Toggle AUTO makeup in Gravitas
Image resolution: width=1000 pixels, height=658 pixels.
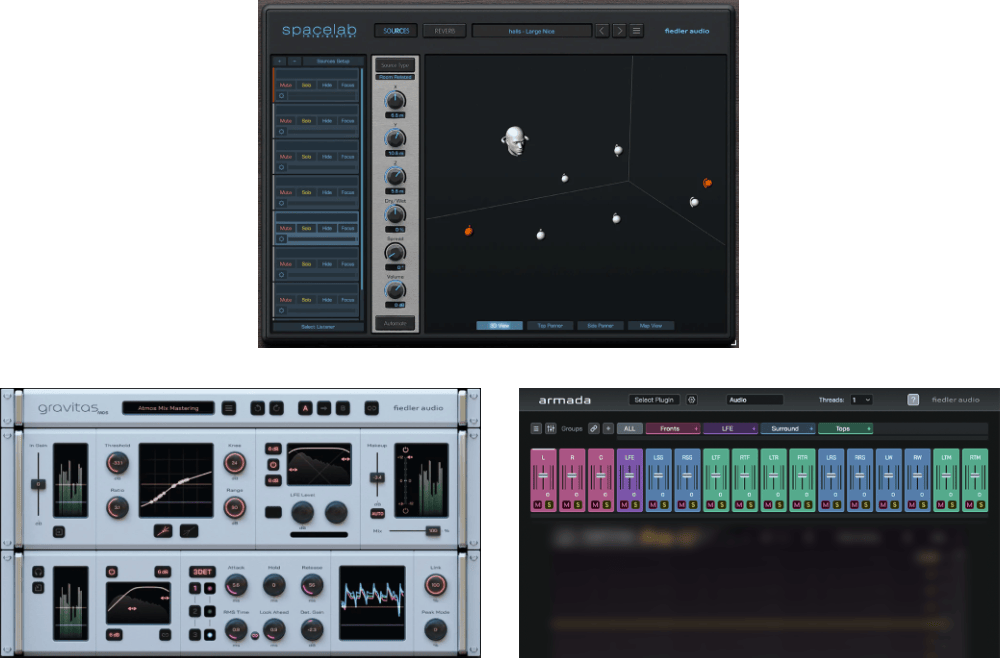click(378, 513)
